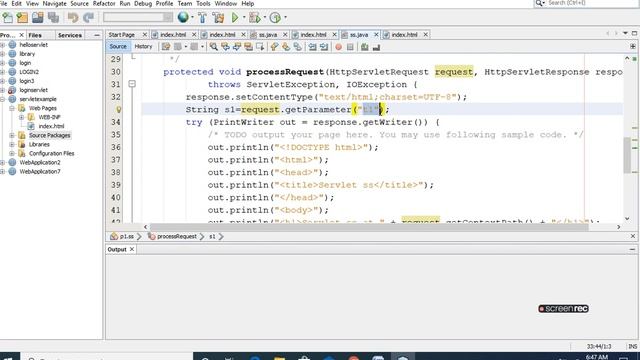This screenshot has width=640, height=360.
Task: Close the Output tab
Action: click(x=132, y=249)
